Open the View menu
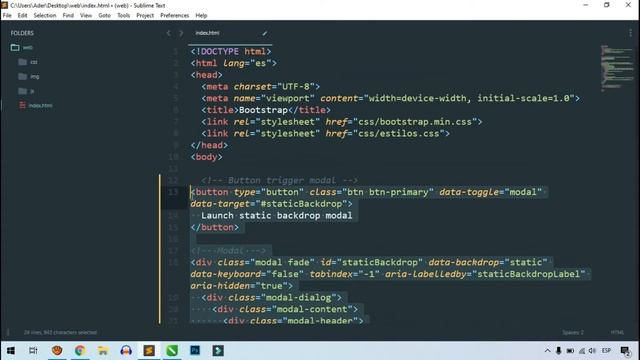Viewport: 640px width, 360px height. [x=86, y=16]
